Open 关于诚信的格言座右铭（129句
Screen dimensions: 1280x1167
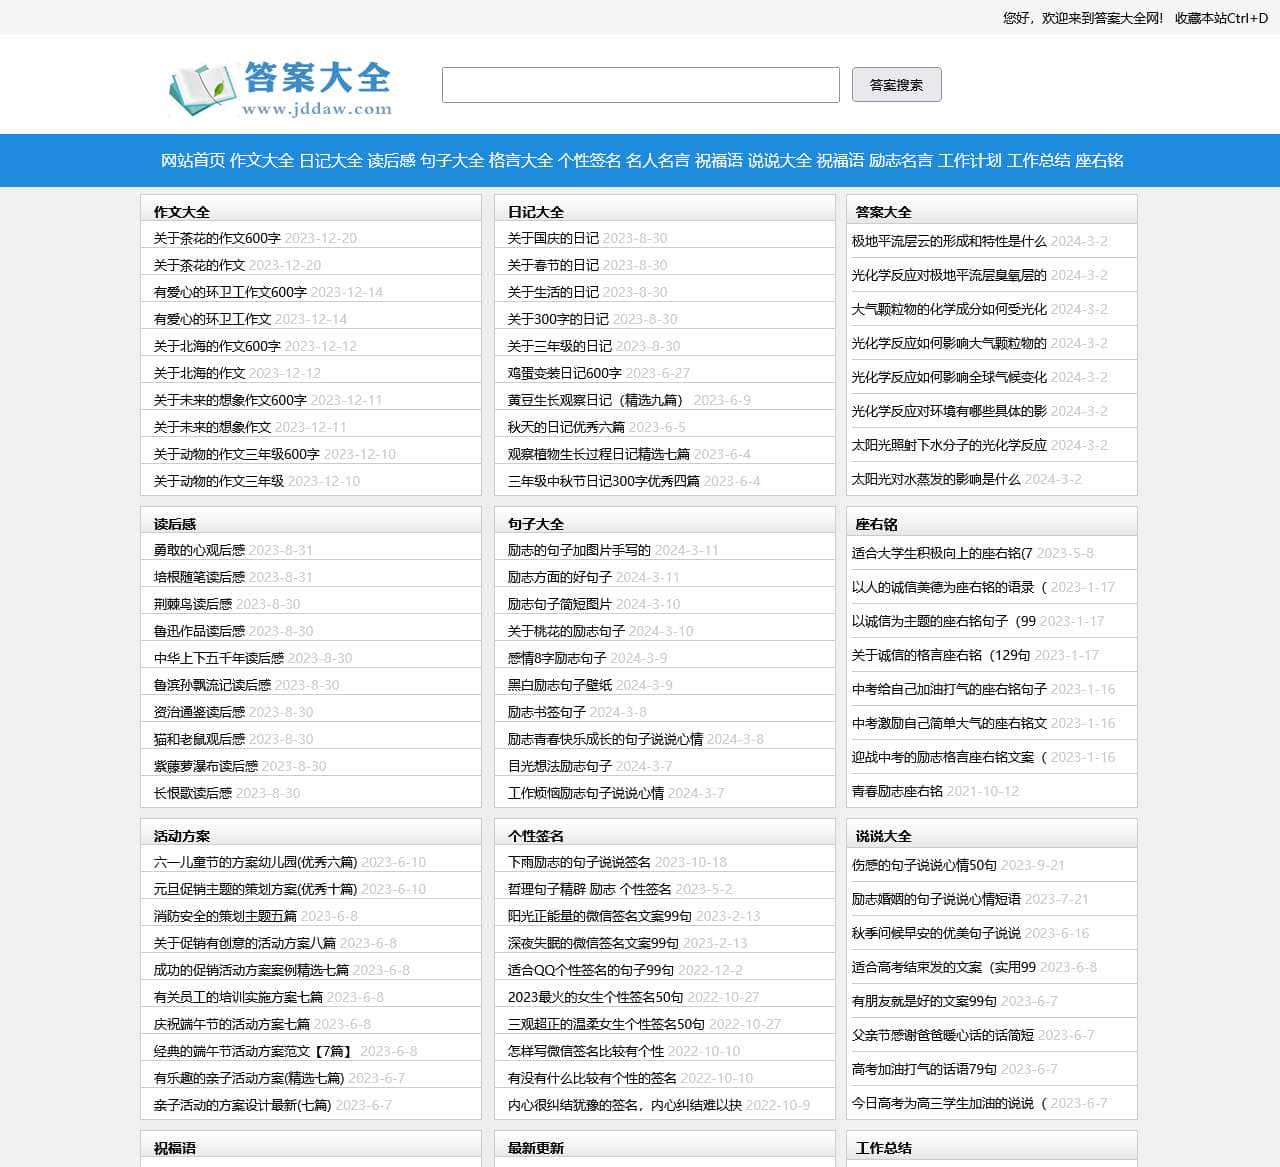(940, 655)
